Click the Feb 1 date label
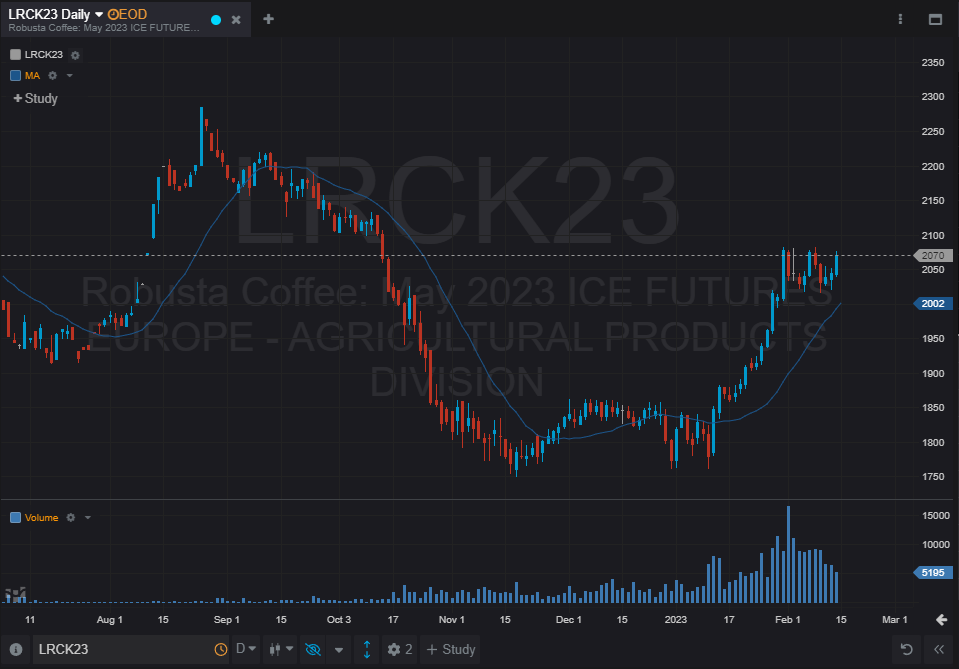Viewport: 959px width, 669px height. tap(788, 619)
